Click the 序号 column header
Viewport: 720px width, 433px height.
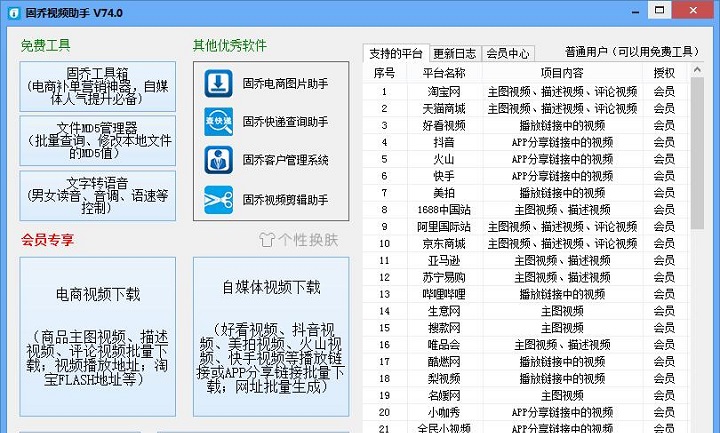coord(385,73)
